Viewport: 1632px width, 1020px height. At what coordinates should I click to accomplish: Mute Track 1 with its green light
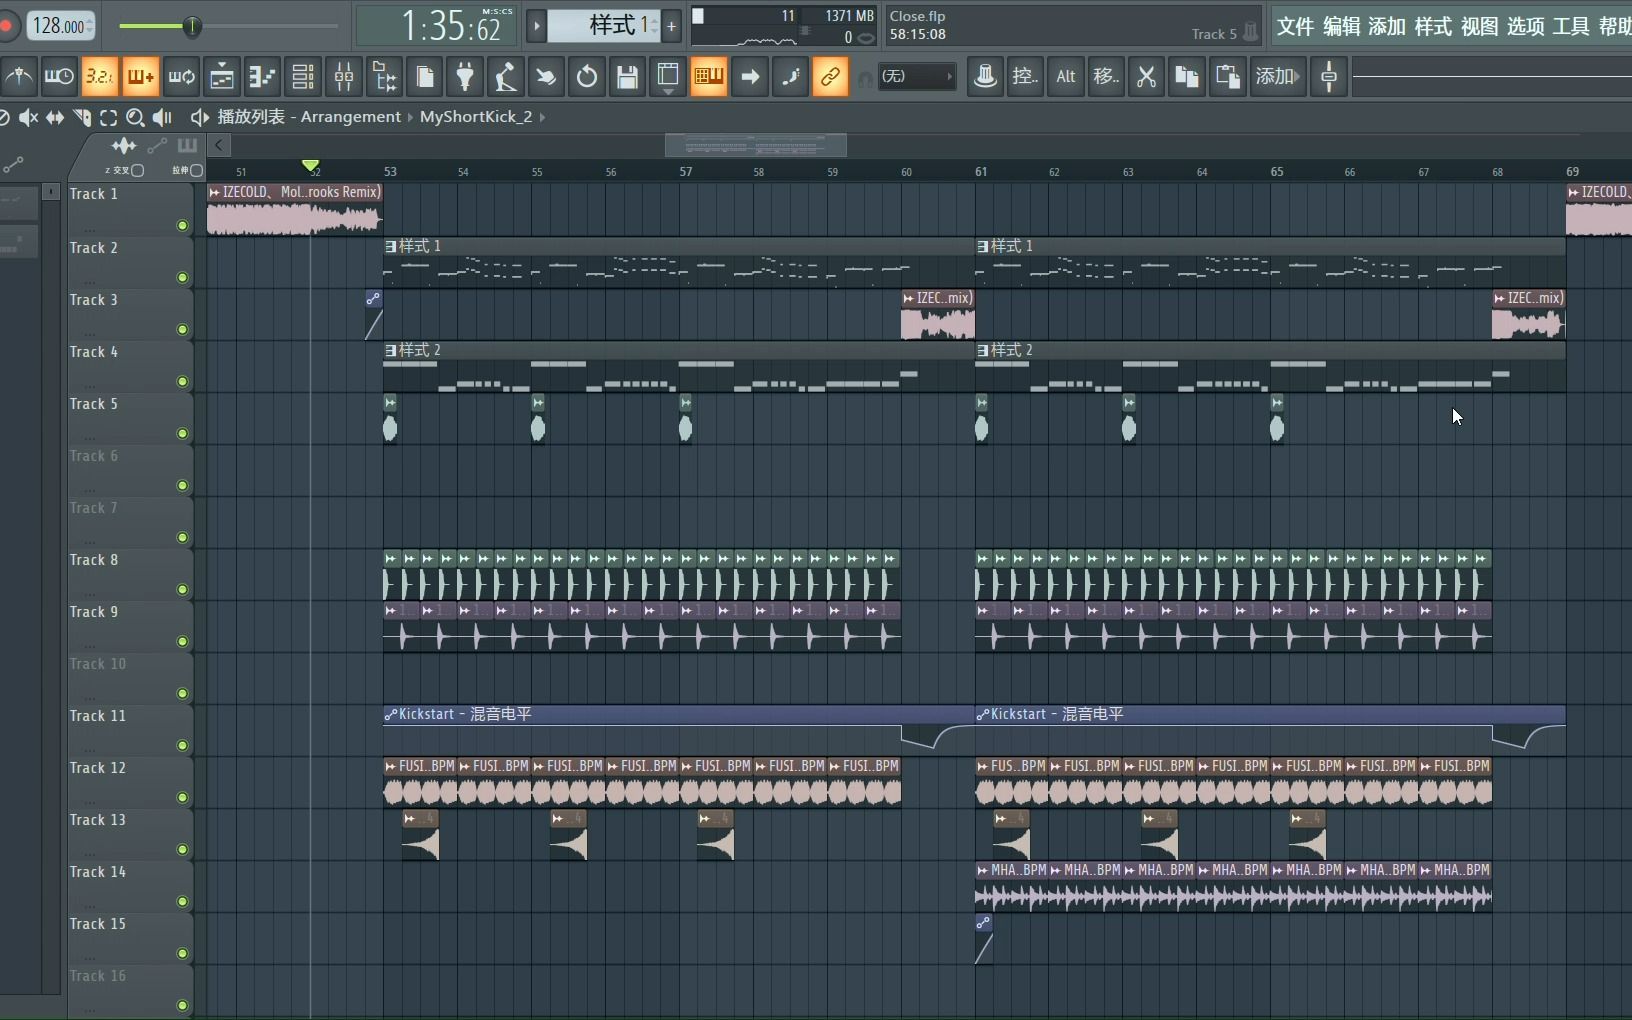pyautogui.click(x=182, y=226)
